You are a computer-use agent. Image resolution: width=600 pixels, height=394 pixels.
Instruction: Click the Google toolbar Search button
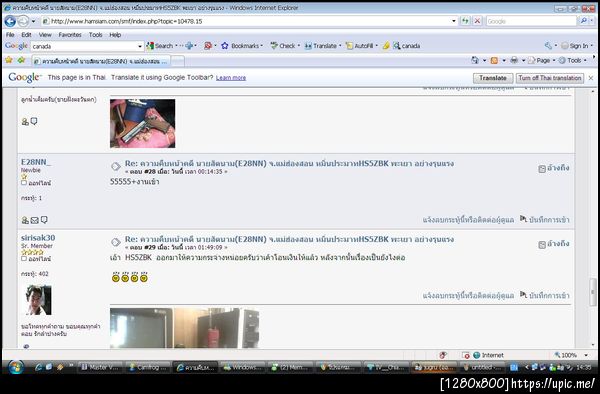point(160,46)
